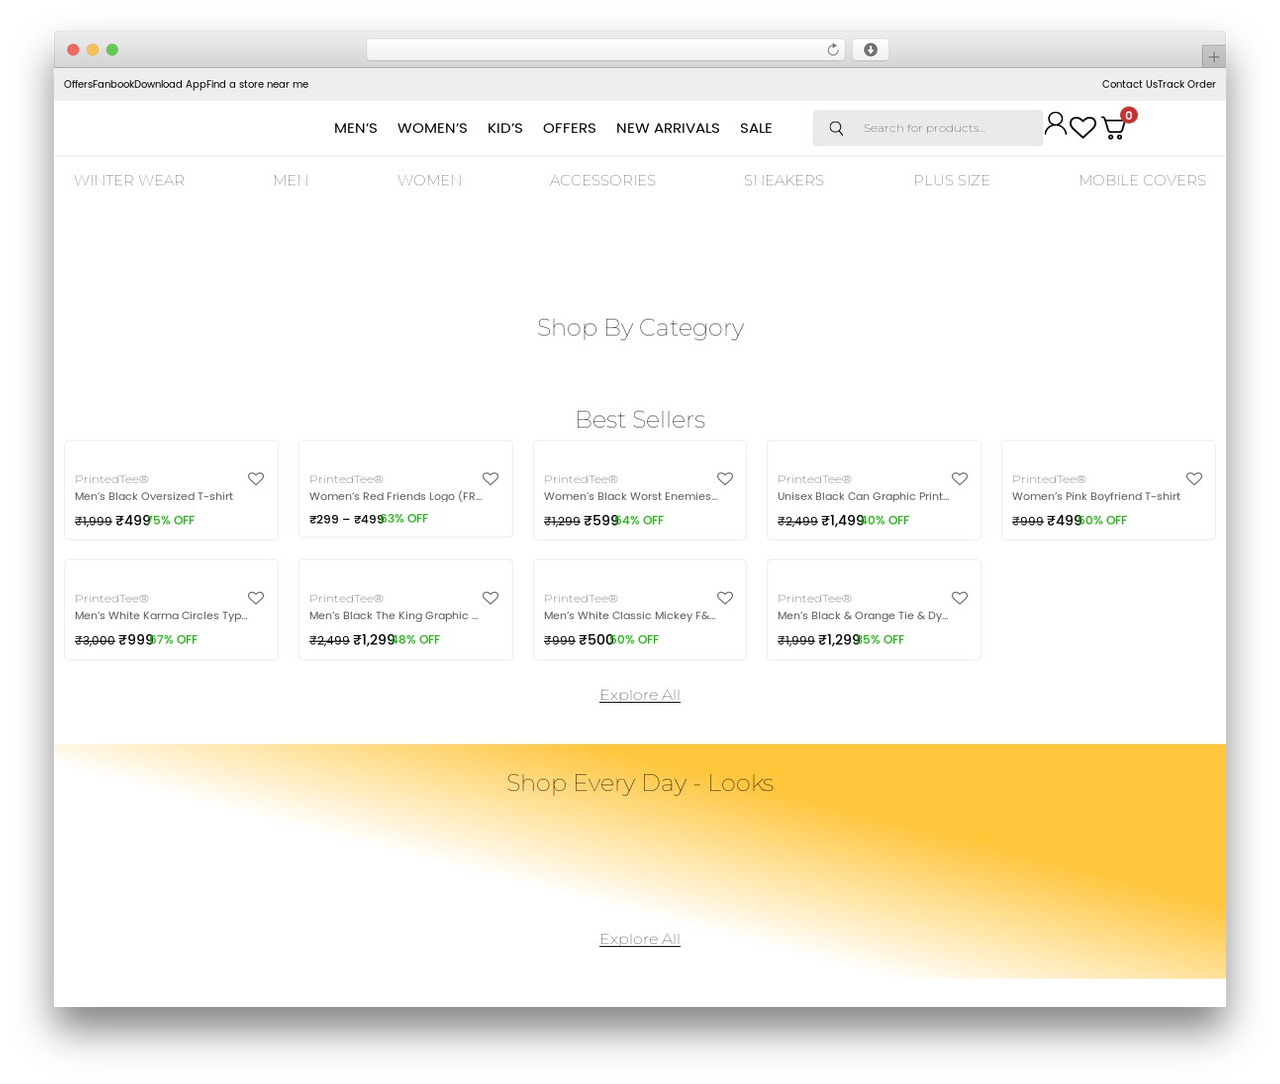Open the Track Order link
Image resolution: width=1280 pixels, height=1084 pixels.
1187,84
